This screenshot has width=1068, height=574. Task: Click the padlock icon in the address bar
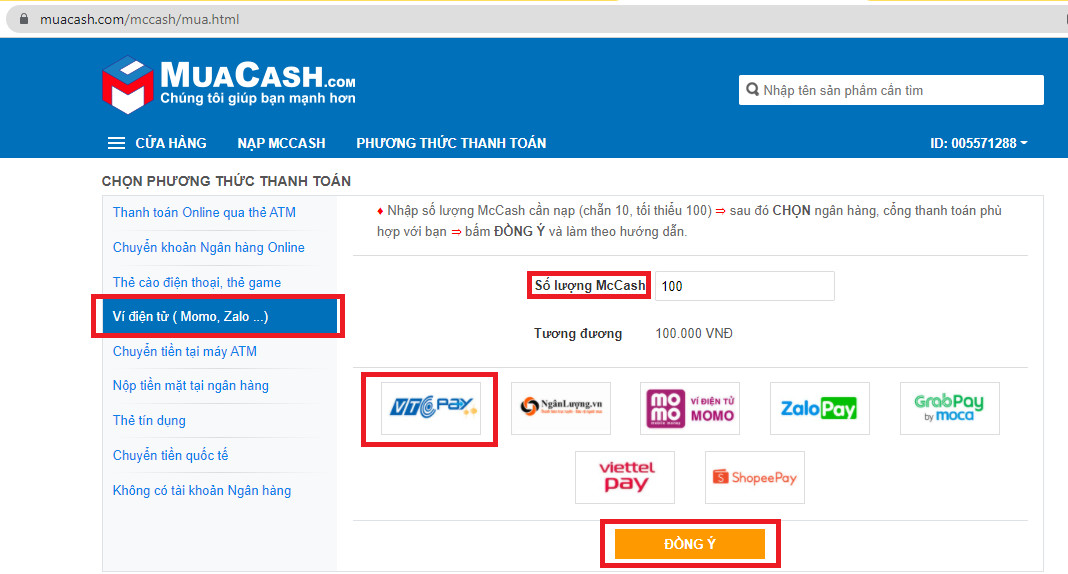point(24,19)
